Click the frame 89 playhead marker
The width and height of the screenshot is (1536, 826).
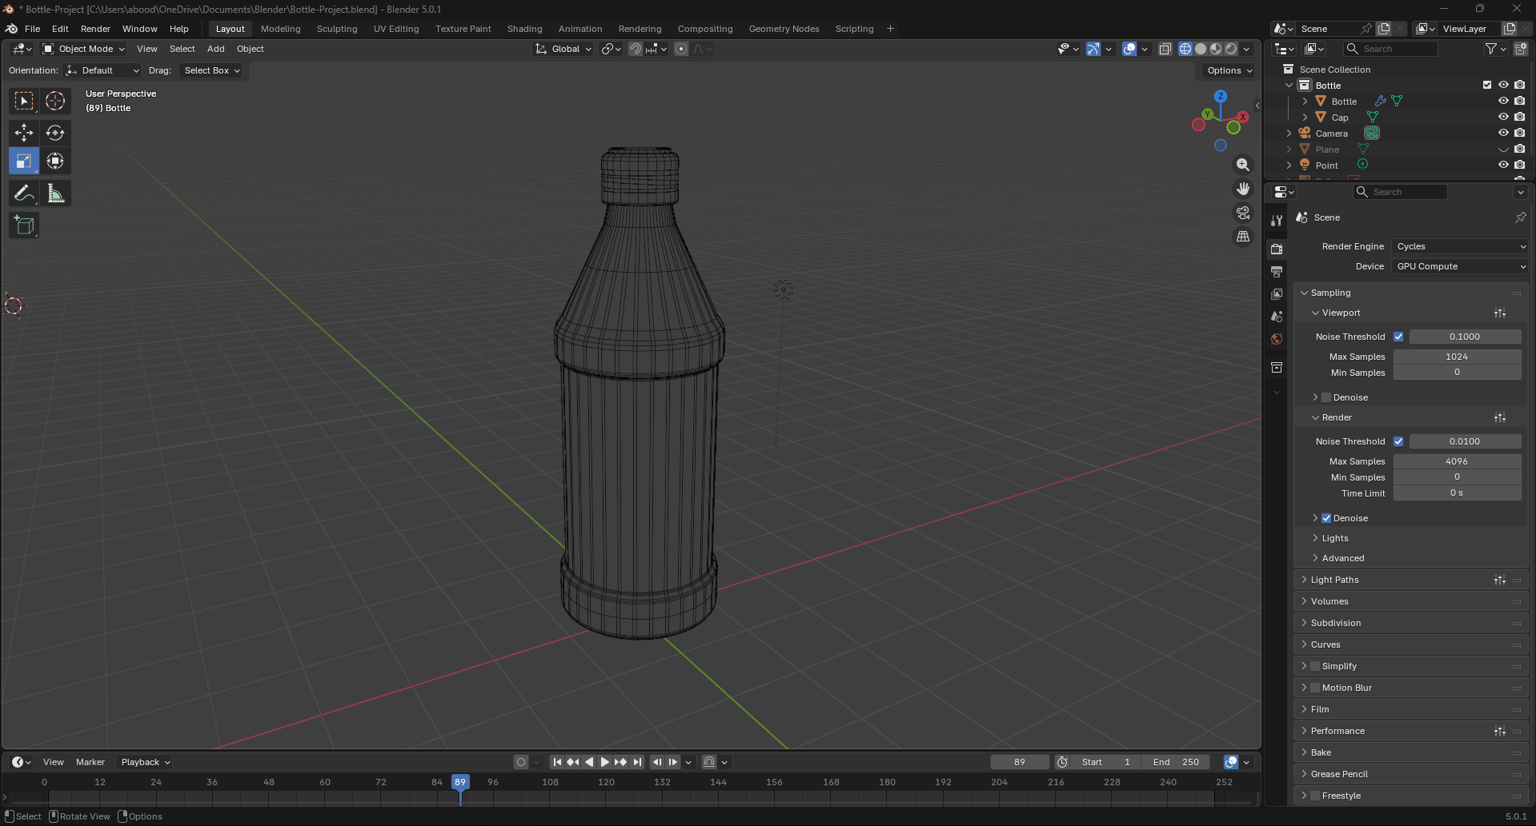coord(460,782)
